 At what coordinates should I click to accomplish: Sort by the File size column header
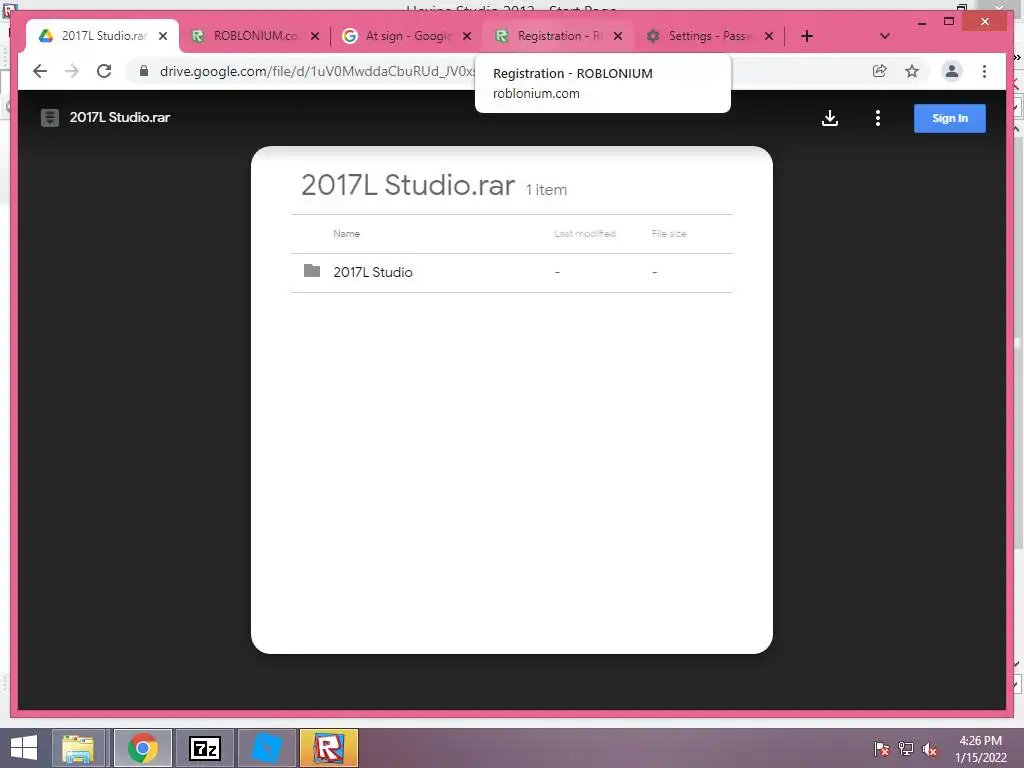tap(669, 233)
